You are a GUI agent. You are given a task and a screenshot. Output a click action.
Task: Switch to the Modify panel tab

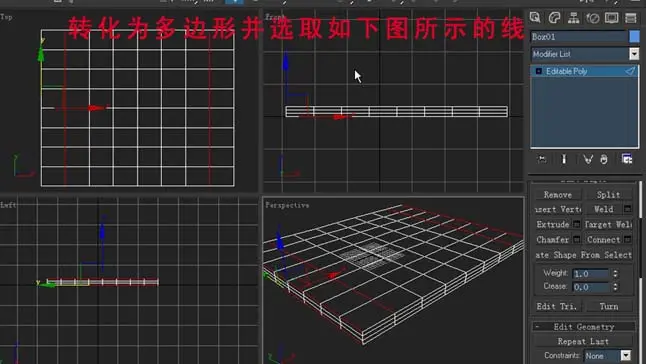point(555,18)
